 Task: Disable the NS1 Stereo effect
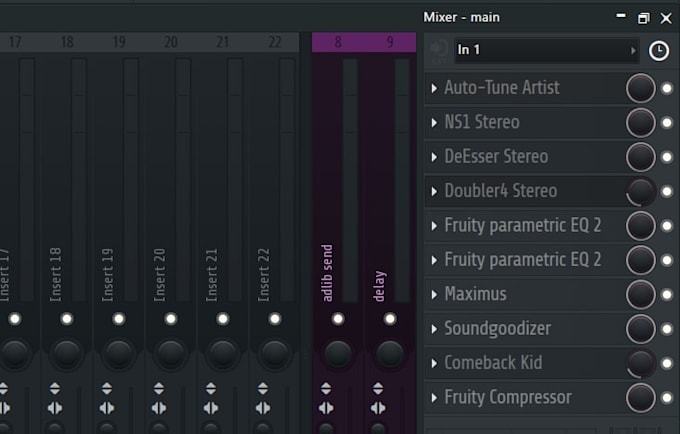point(667,123)
